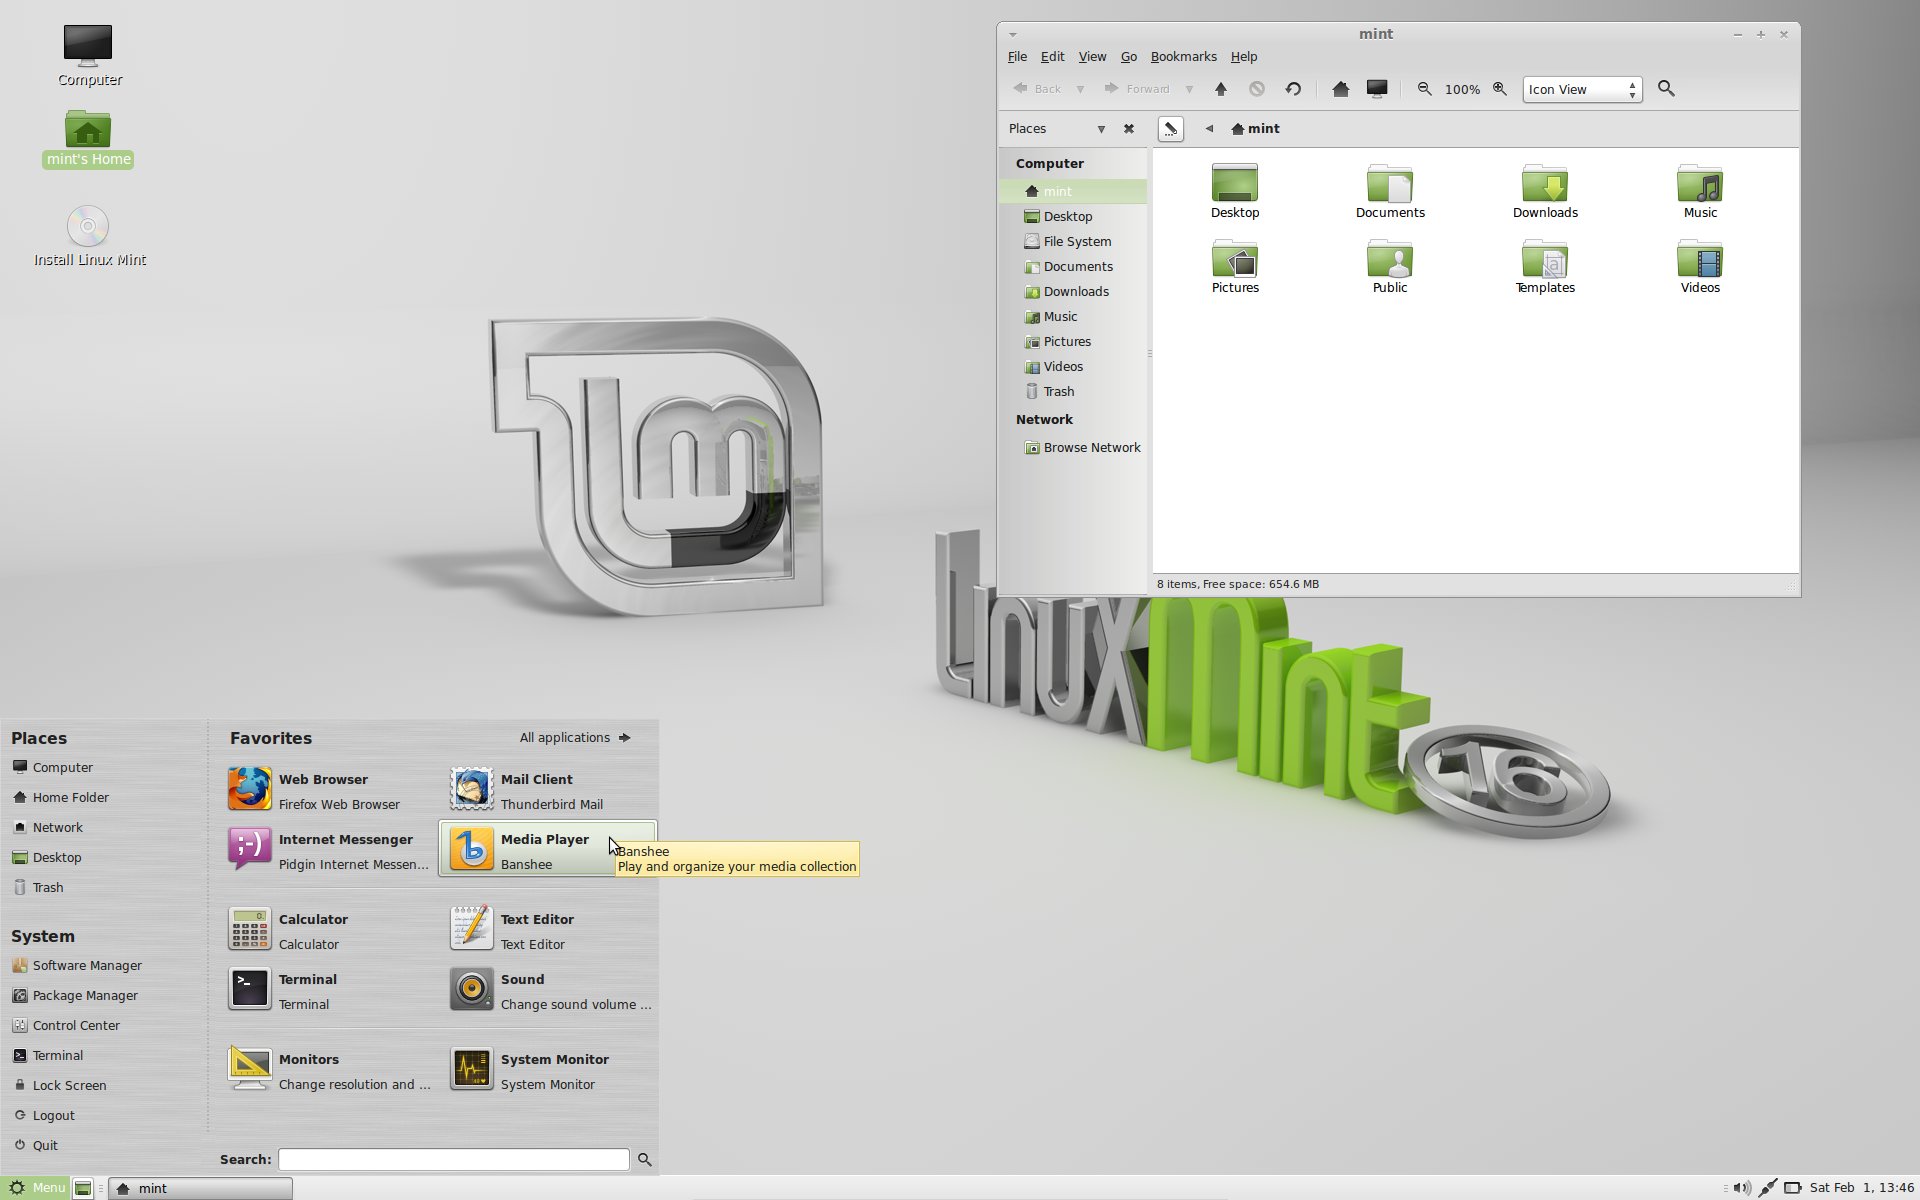Open the Icon View mode dropdown
Screen dimensions: 1920x1200
(1582, 90)
